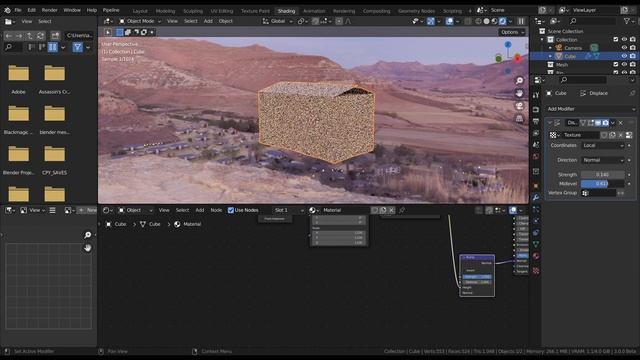Toggle Collection exclude checkbox

point(616,40)
